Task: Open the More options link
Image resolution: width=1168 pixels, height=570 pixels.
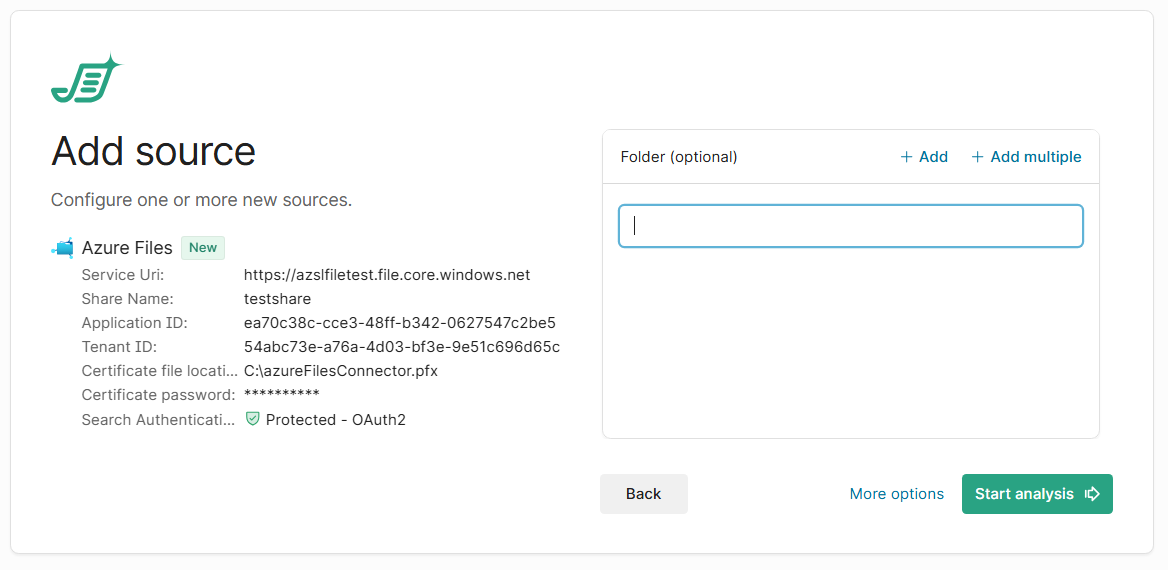Action: (x=896, y=494)
